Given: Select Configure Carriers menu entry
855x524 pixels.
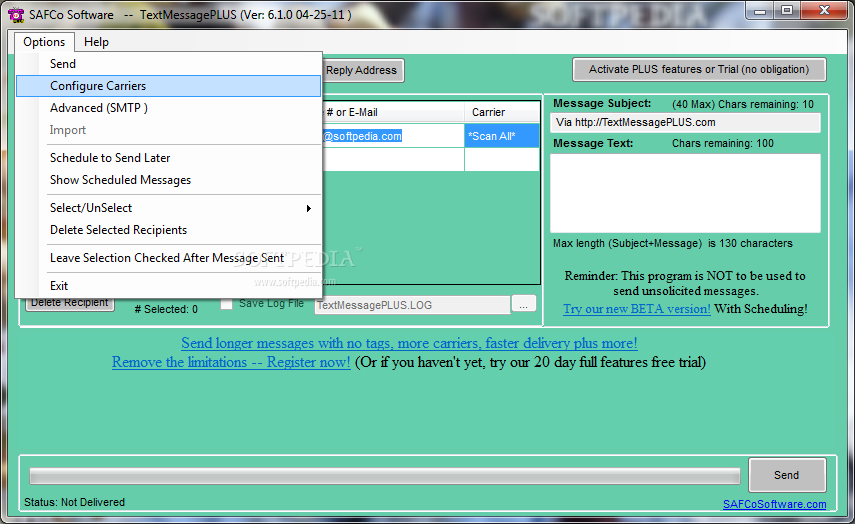Looking at the screenshot, I should (168, 86).
